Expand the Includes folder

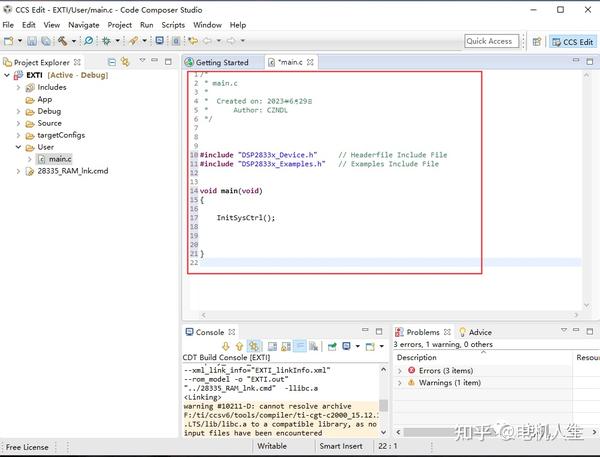(18, 87)
